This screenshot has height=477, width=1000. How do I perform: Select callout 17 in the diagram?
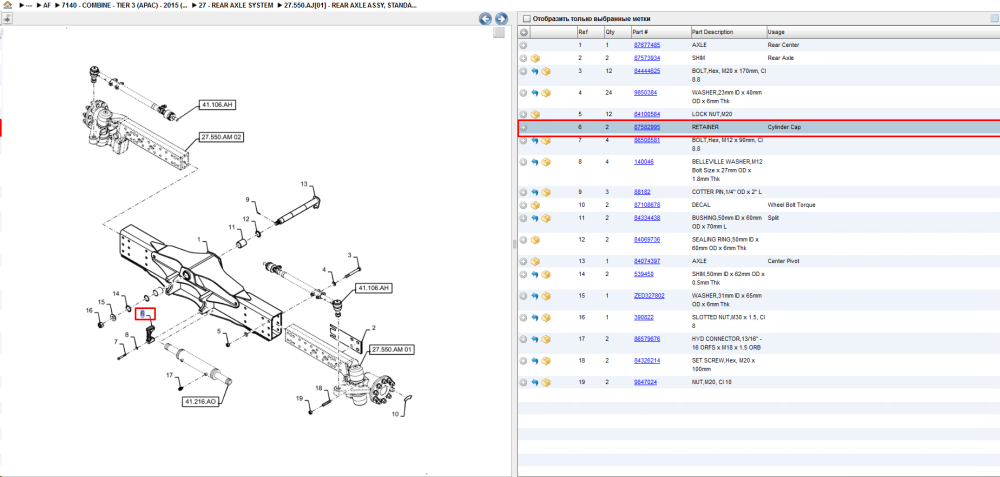point(170,374)
